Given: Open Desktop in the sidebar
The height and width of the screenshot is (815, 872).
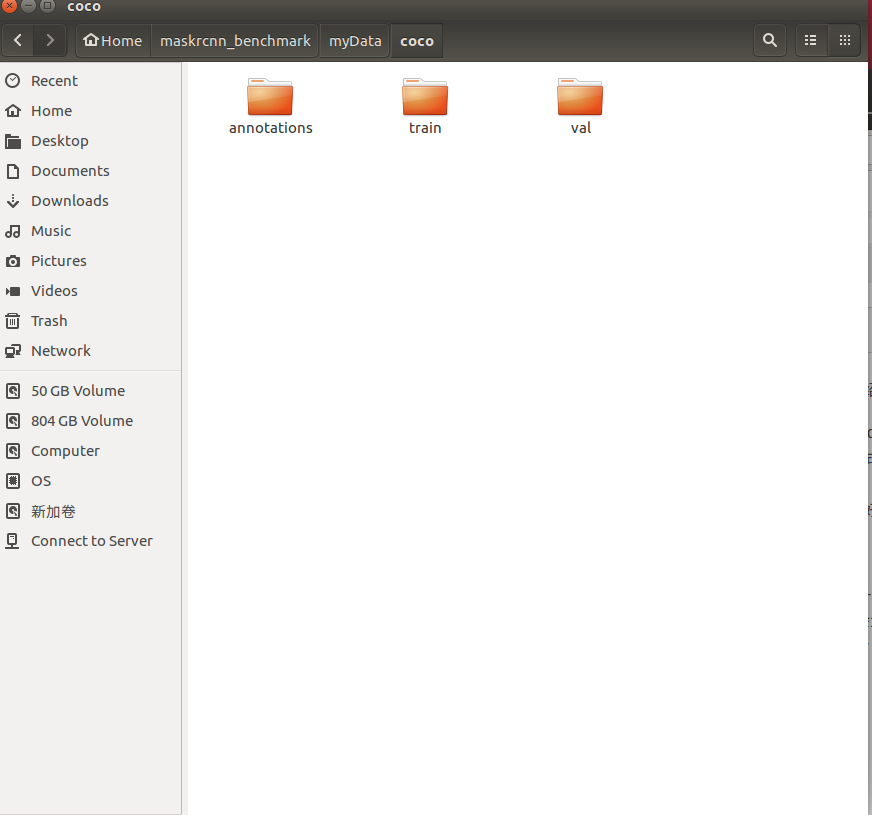Looking at the screenshot, I should click(x=91, y=141).
